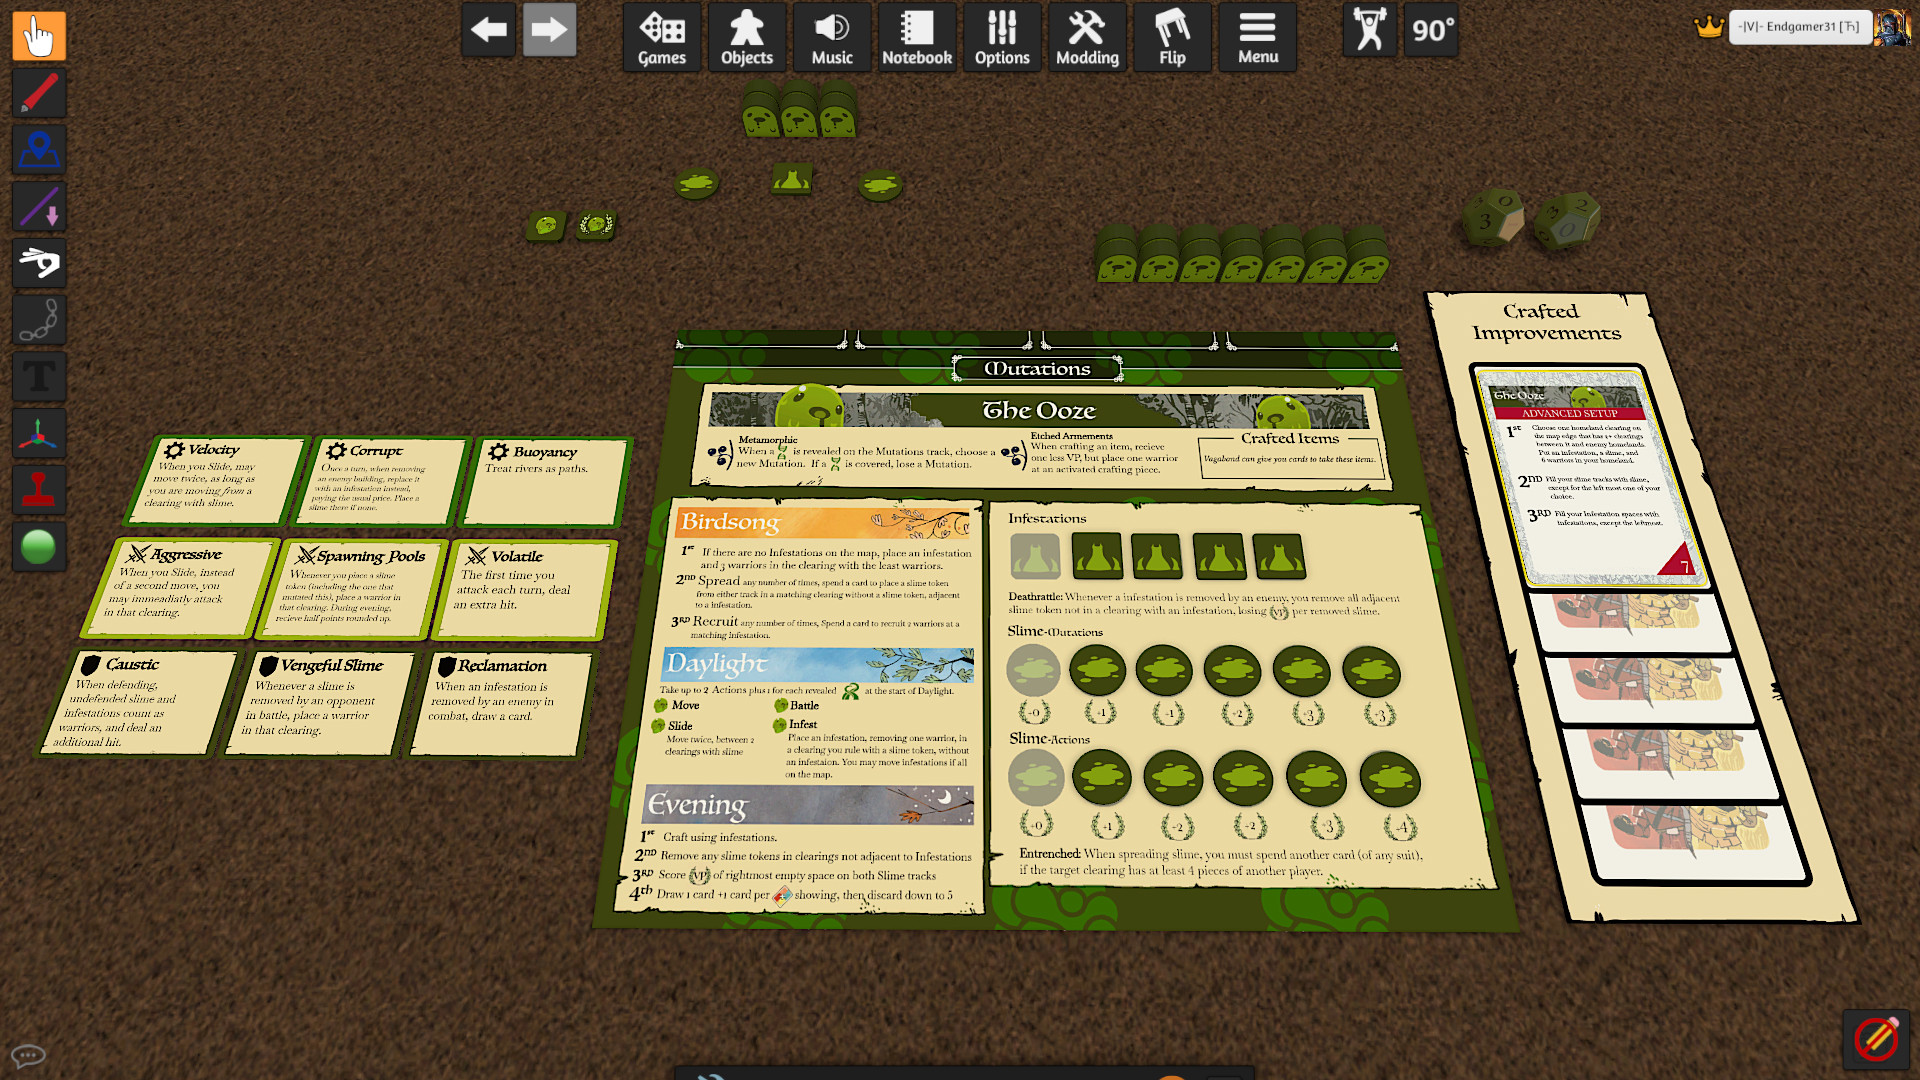This screenshot has height=1080, width=1920.
Task: Open the Games menu
Action: pyautogui.click(x=662, y=38)
